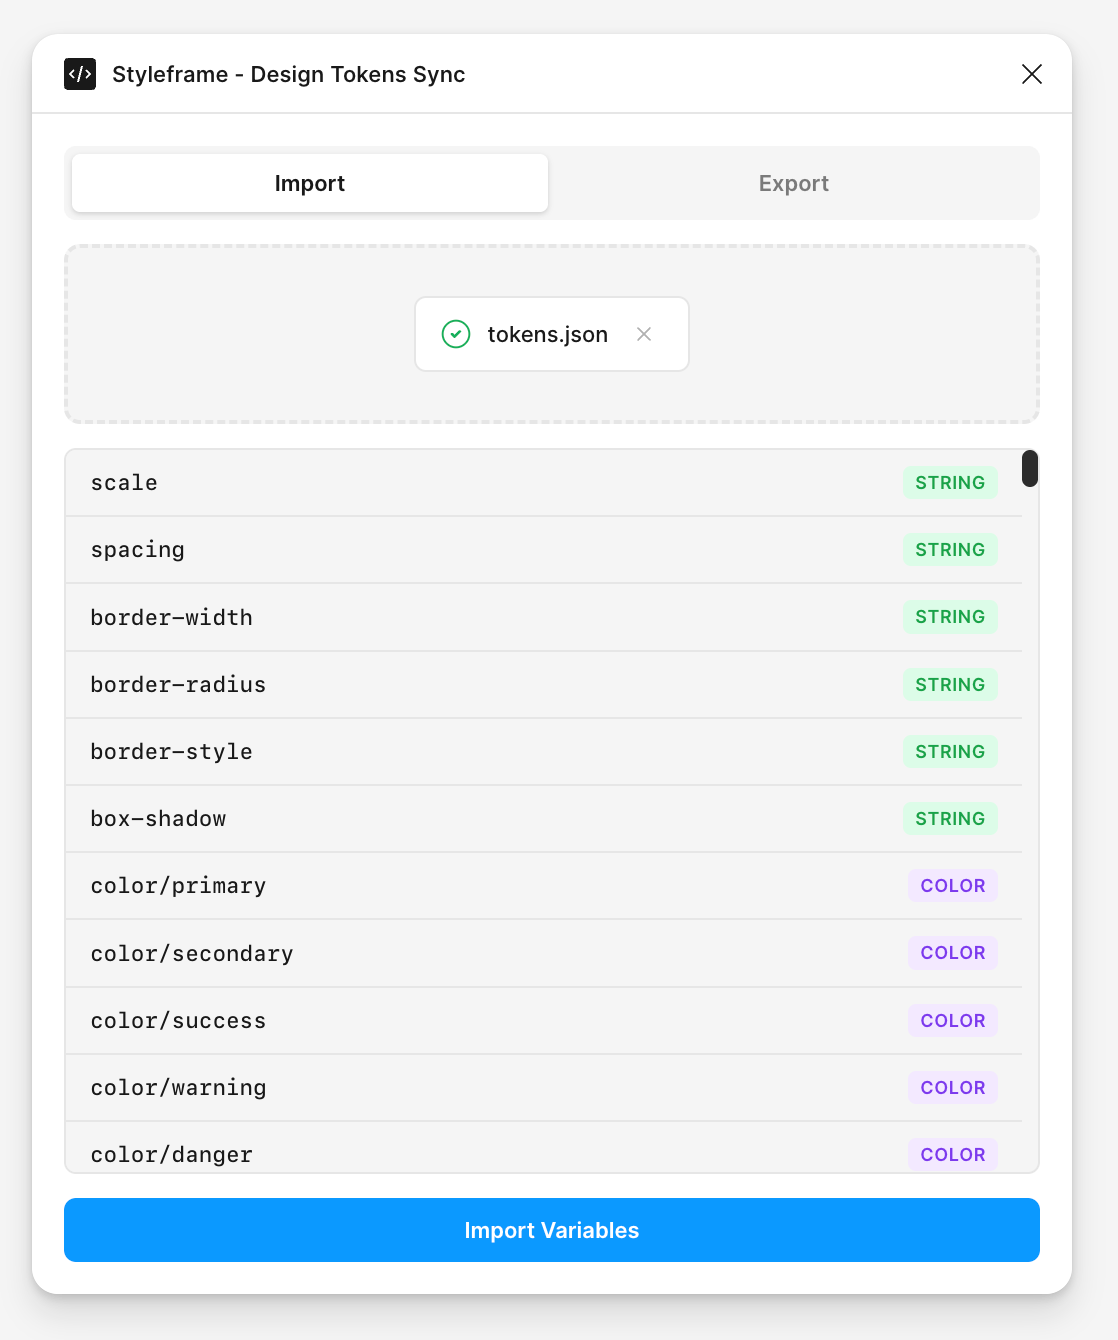Click the COLOR badge next to color/primary
This screenshot has width=1118, height=1340.
[x=952, y=885]
